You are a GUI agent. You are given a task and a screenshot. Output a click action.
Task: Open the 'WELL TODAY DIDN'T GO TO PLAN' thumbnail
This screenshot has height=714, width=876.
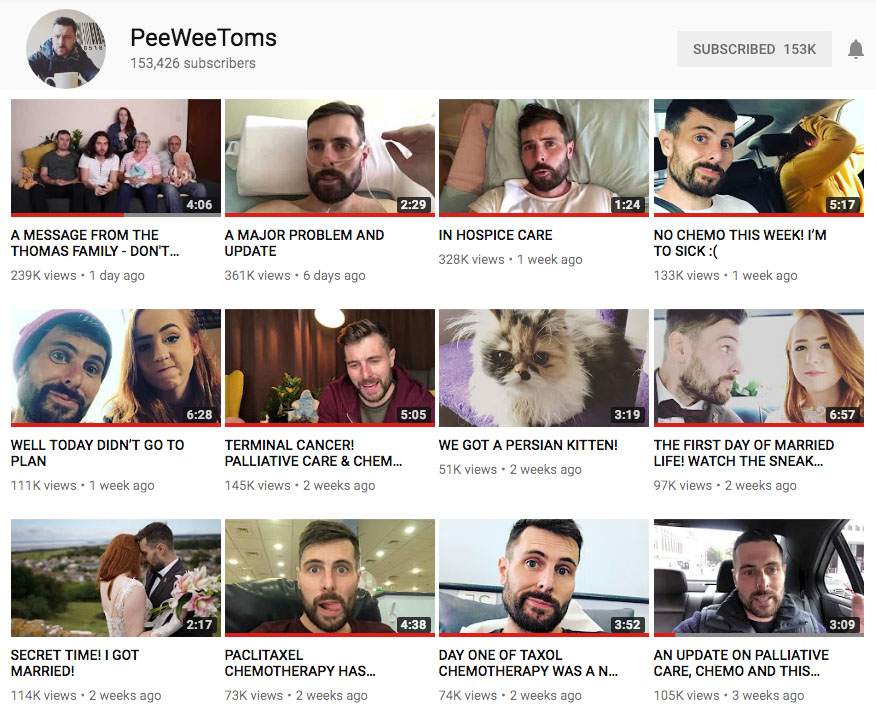click(116, 367)
